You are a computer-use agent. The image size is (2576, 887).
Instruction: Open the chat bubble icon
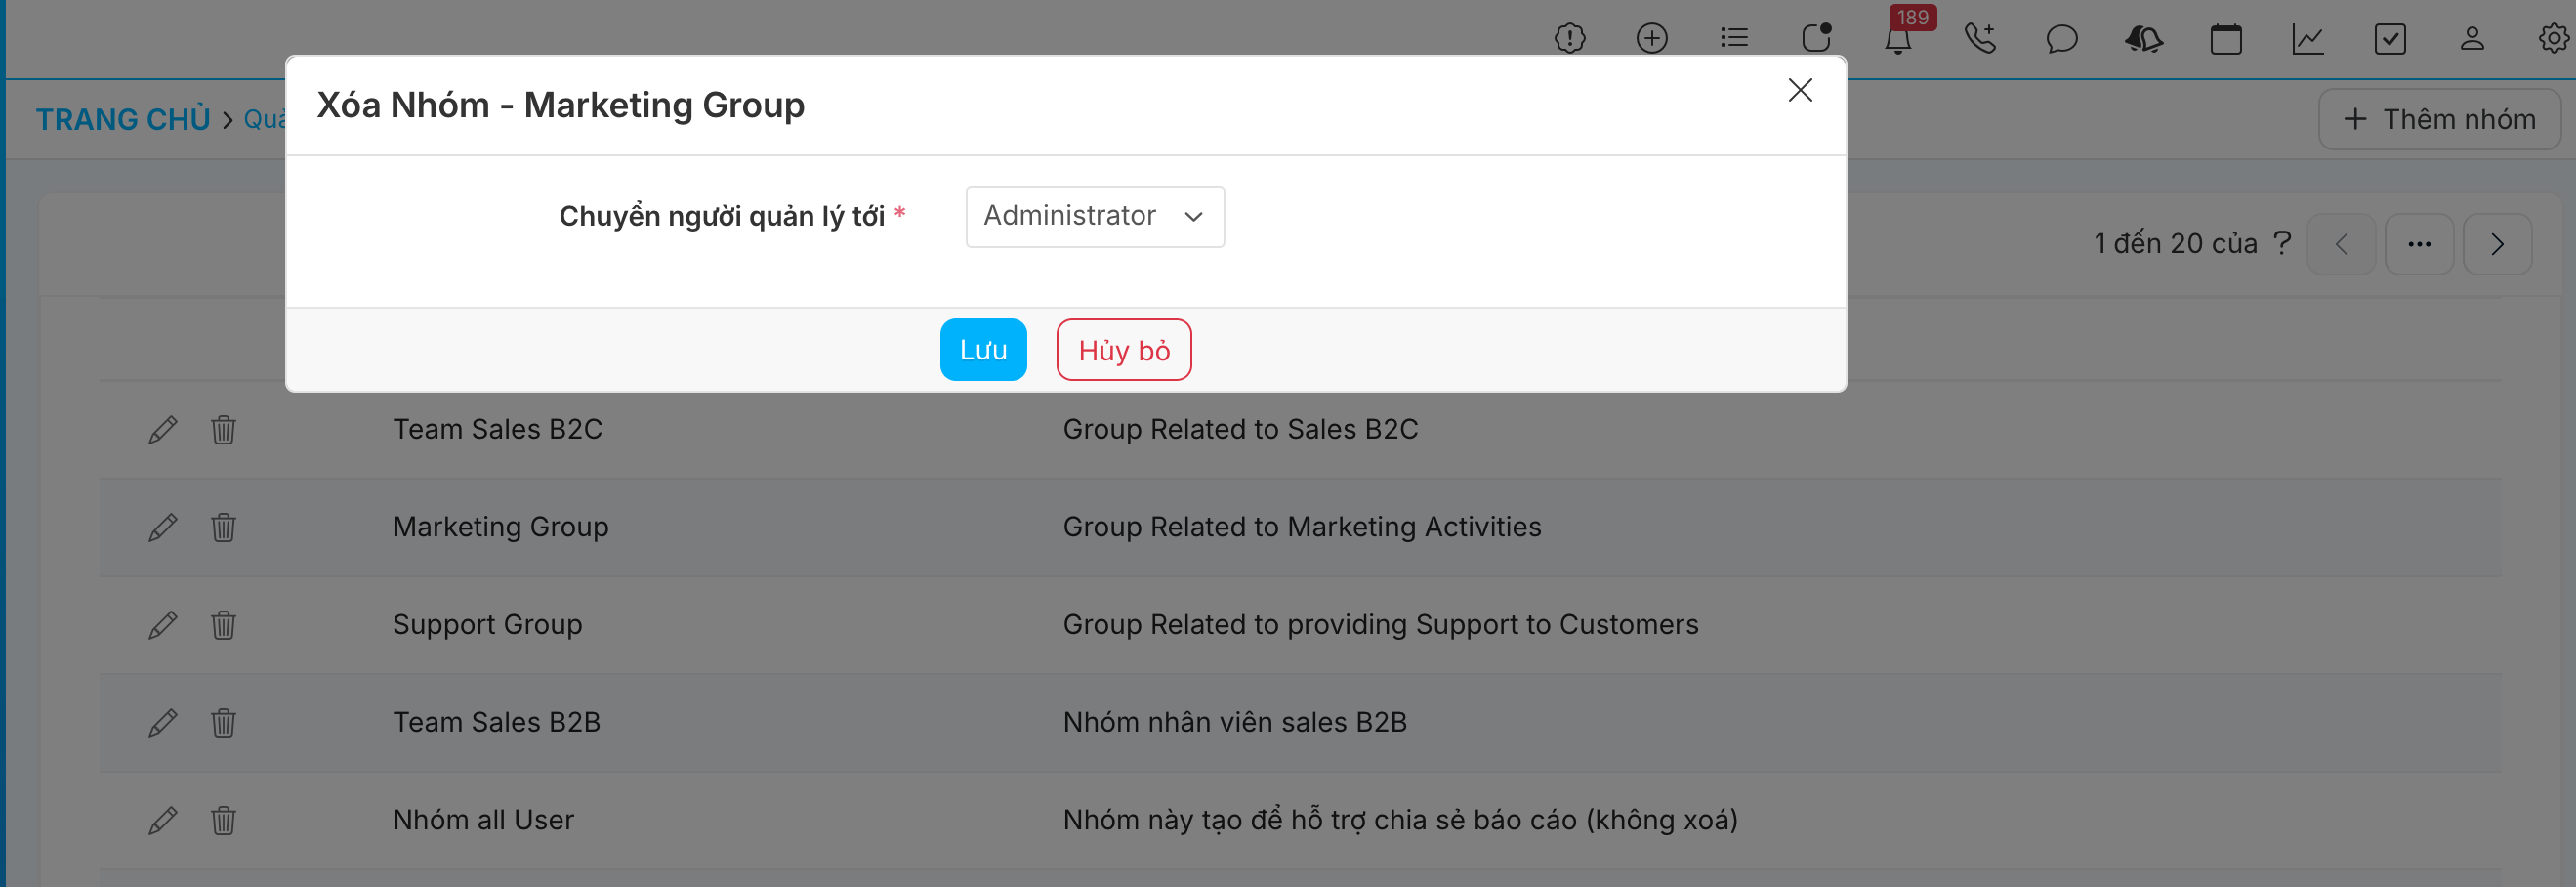2061,40
